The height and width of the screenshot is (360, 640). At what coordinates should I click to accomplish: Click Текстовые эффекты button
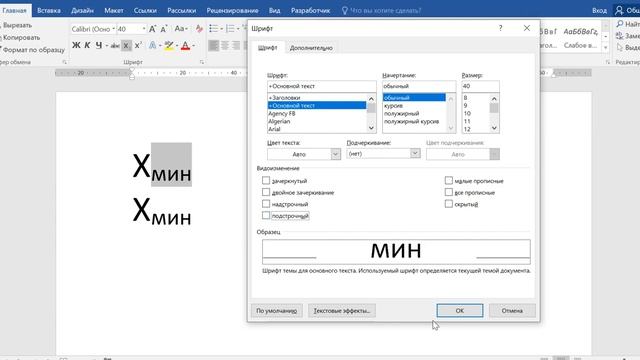tap(342, 311)
